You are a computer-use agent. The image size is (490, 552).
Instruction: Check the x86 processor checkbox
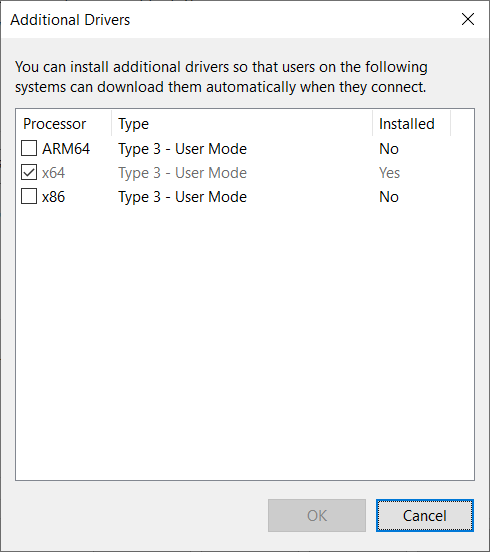pos(29,196)
